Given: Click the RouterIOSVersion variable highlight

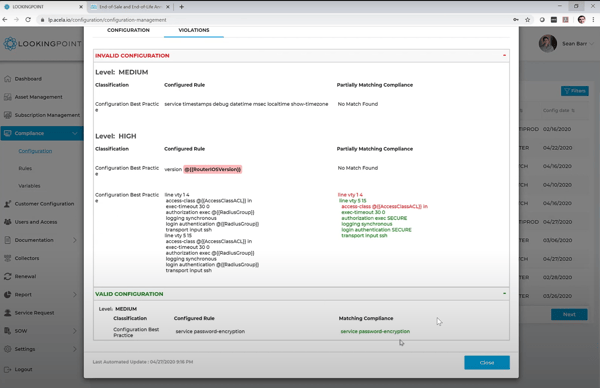Looking at the screenshot, I should pos(212,169).
